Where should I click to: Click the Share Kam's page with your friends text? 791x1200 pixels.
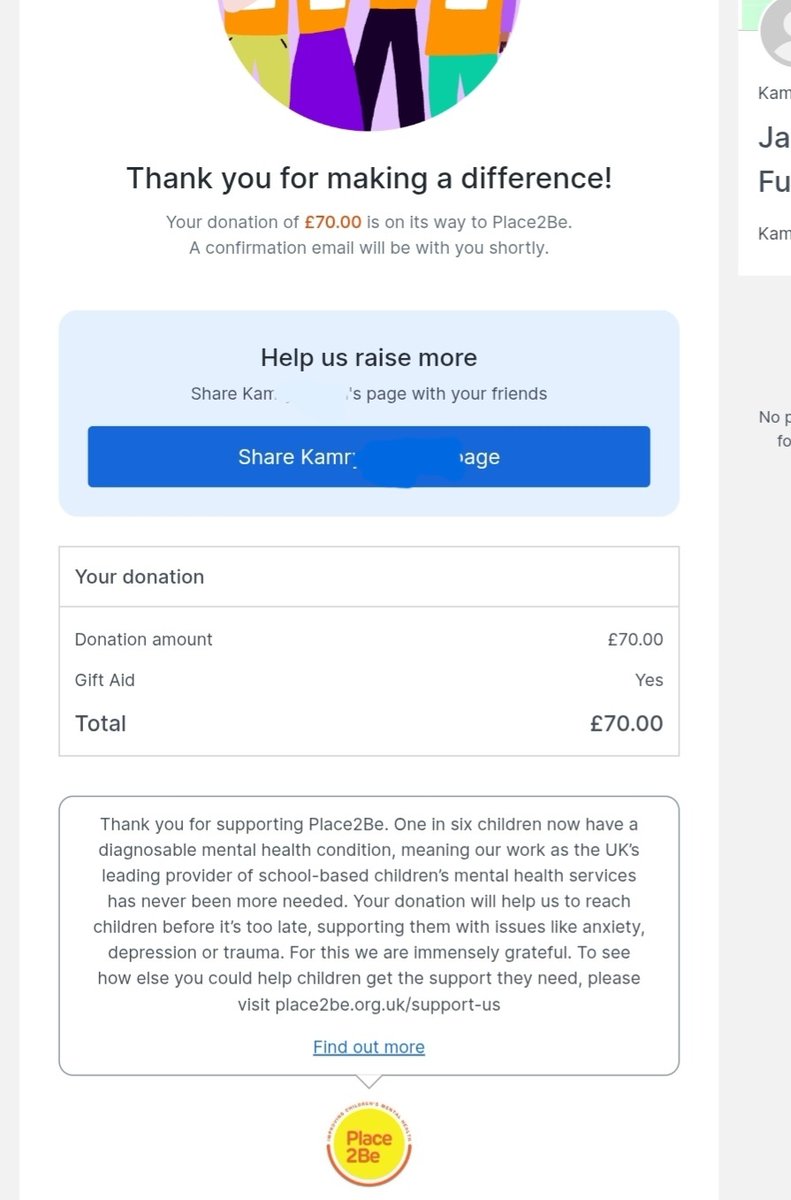point(369,394)
